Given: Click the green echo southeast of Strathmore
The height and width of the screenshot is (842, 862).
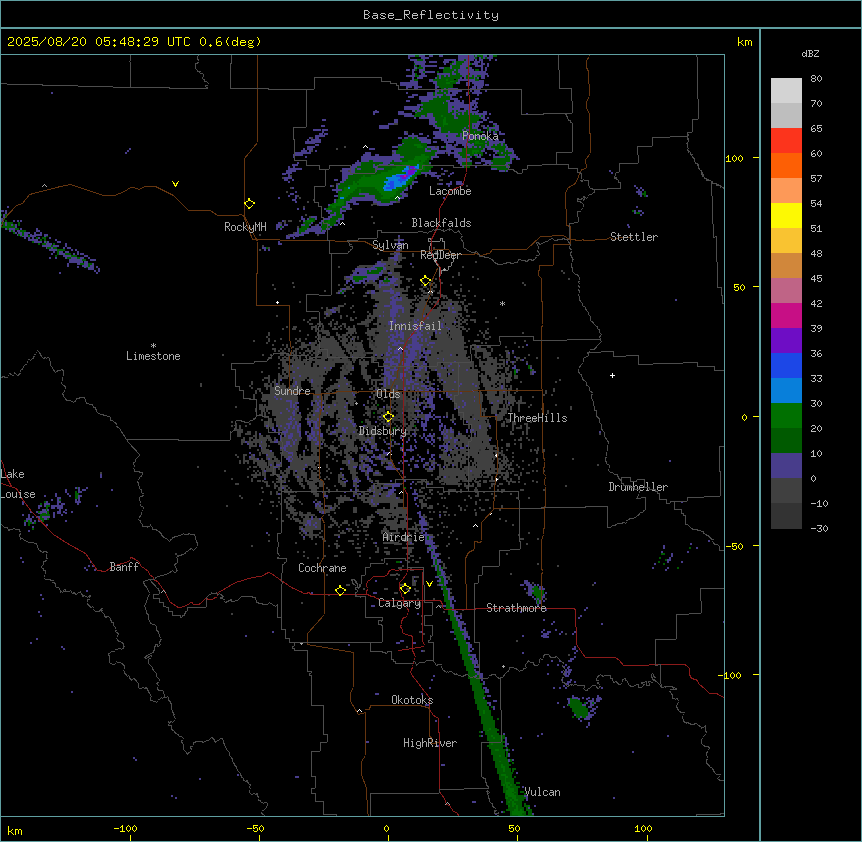Looking at the screenshot, I should pyautogui.click(x=578, y=707).
